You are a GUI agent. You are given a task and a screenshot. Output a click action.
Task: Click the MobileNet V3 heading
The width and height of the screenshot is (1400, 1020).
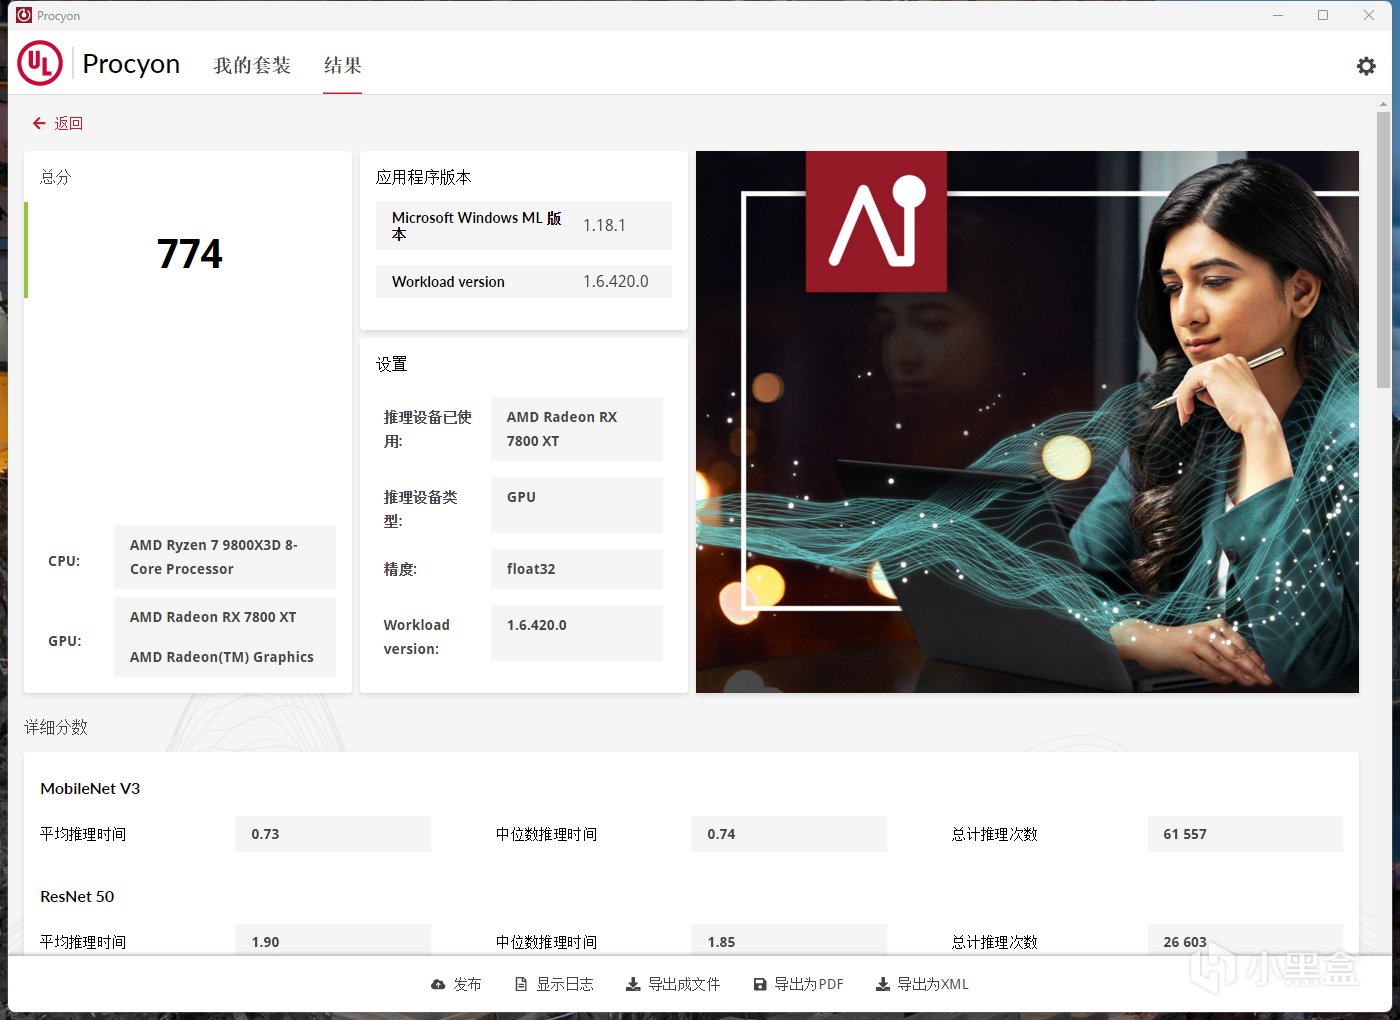[x=90, y=788]
